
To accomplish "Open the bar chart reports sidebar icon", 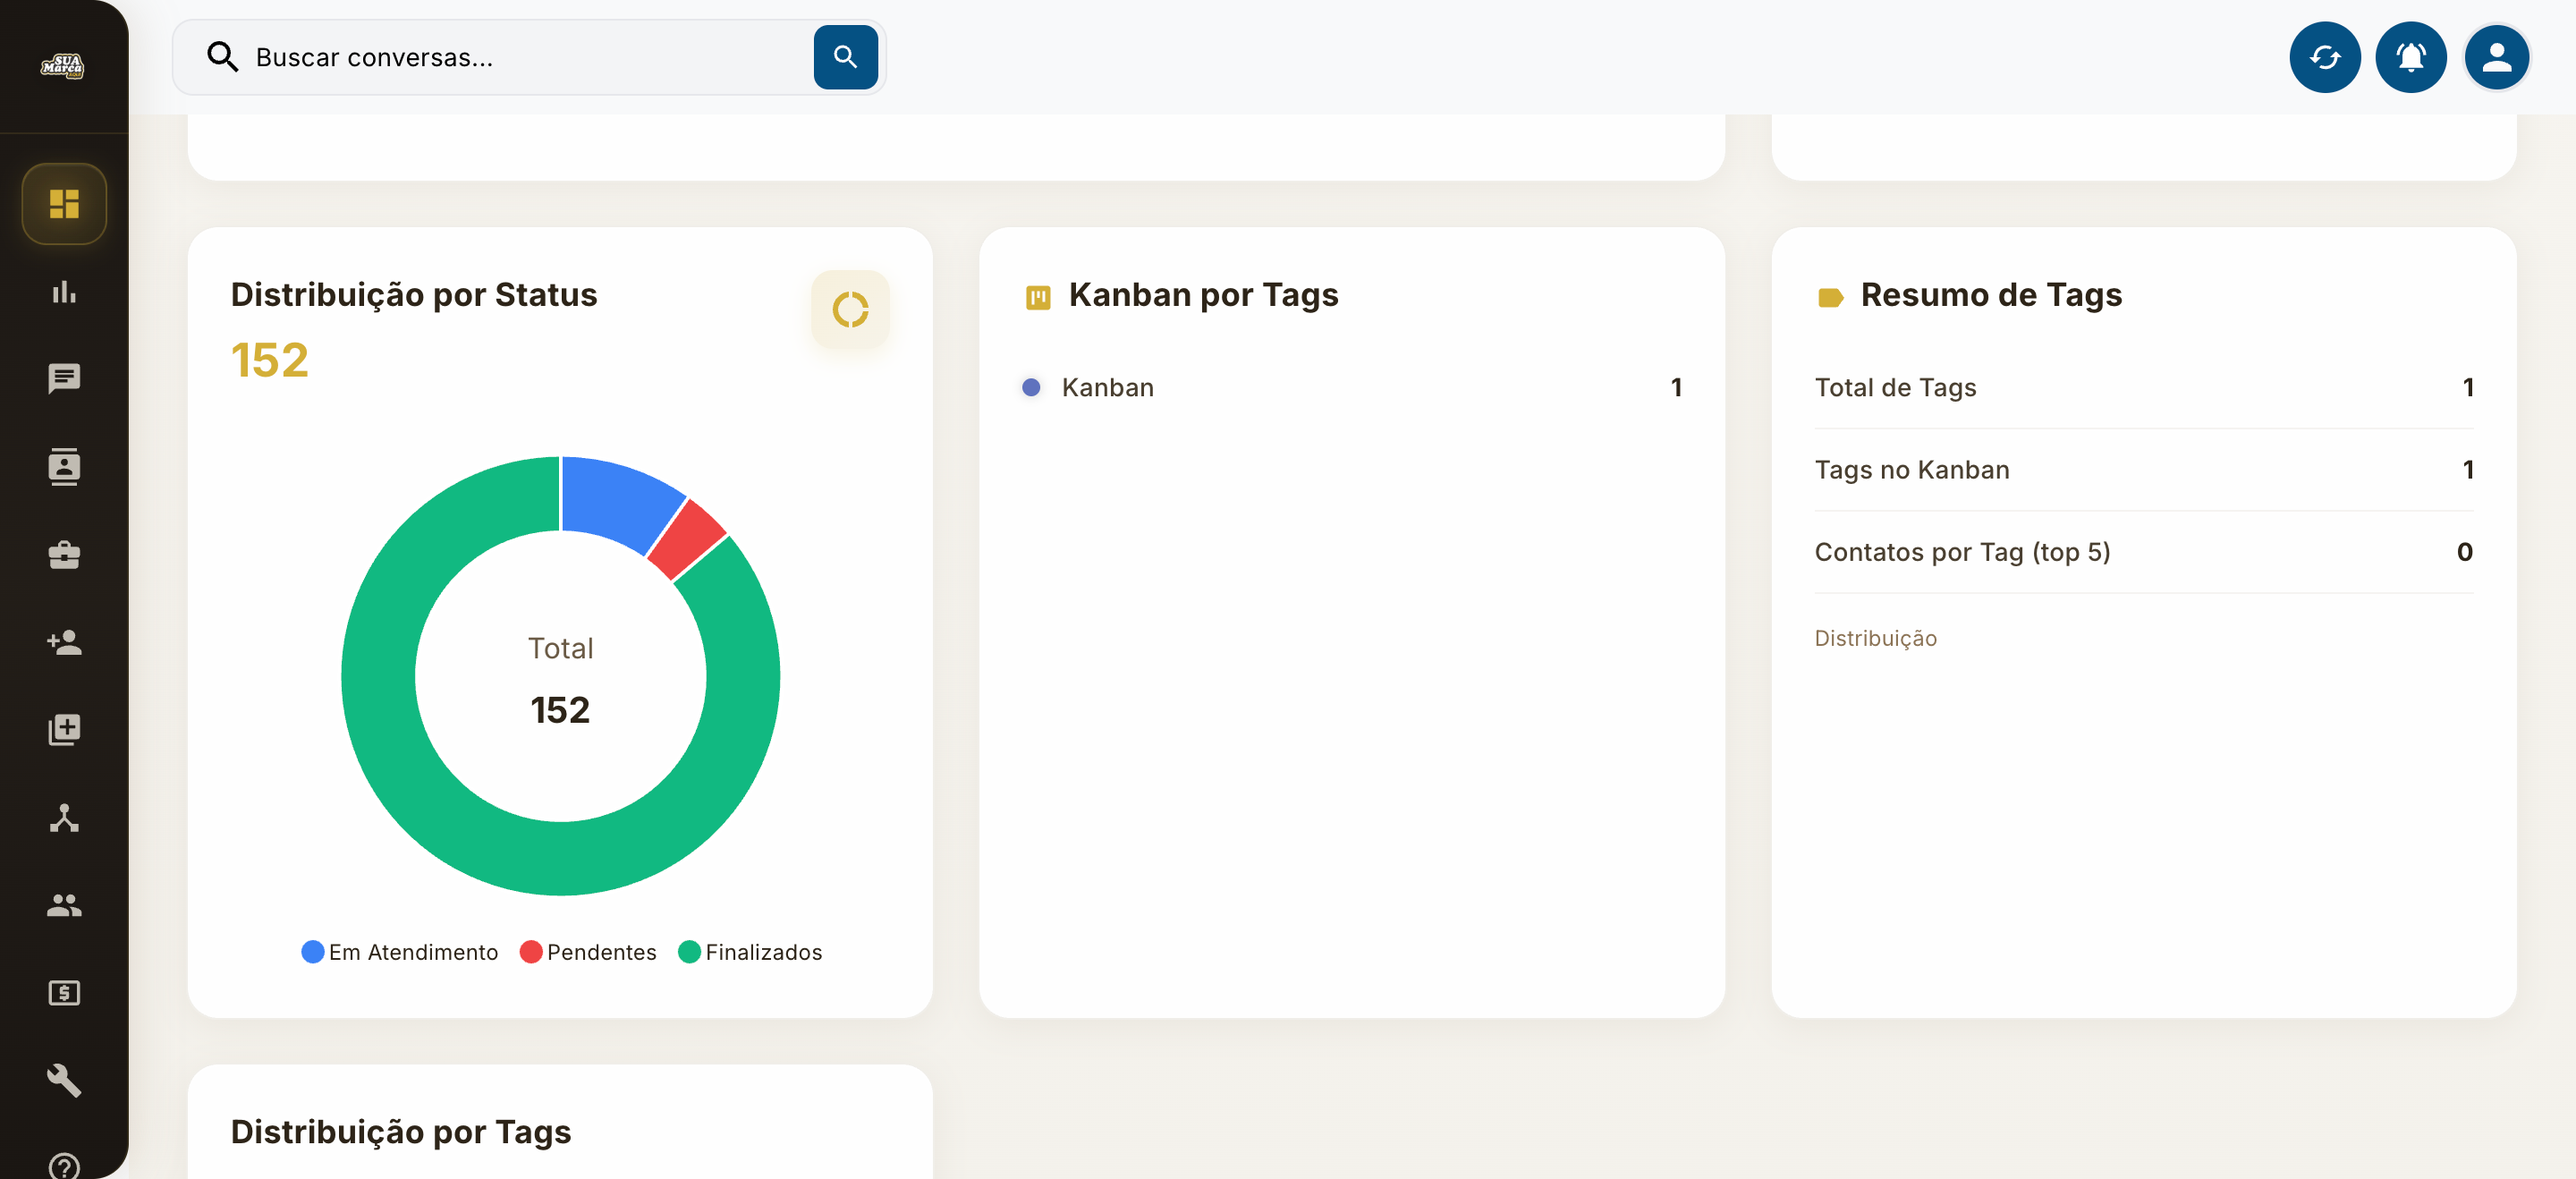I will pos(64,292).
